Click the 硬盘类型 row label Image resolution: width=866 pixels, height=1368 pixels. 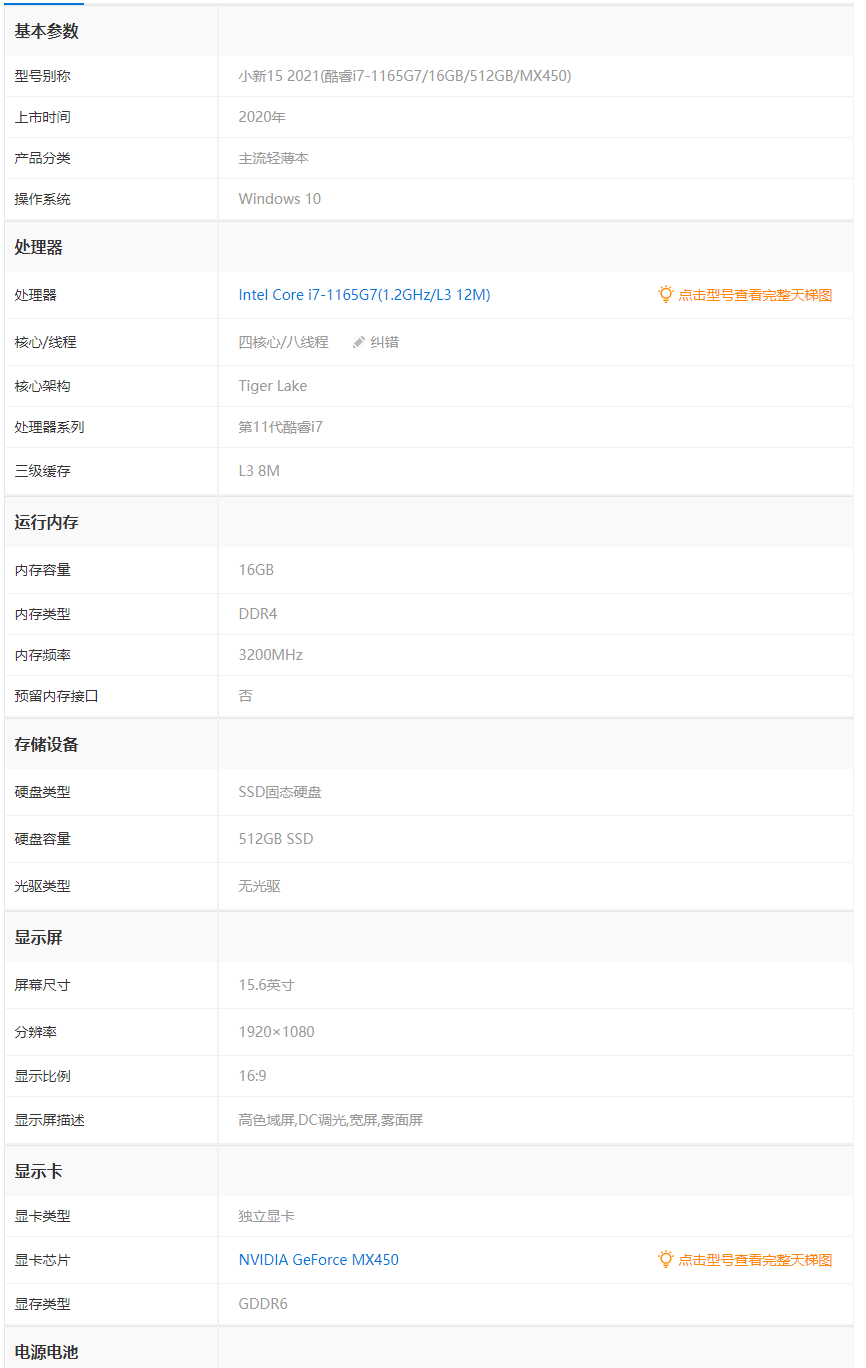[x=42, y=792]
